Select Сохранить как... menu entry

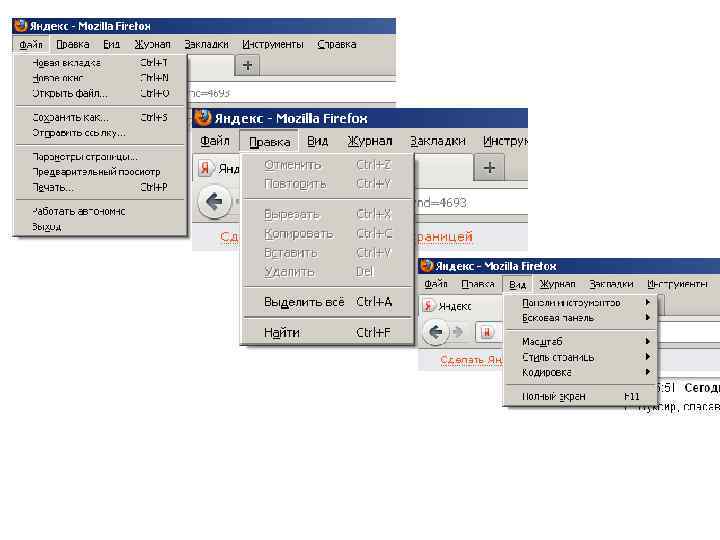pyautogui.click(x=100, y=118)
